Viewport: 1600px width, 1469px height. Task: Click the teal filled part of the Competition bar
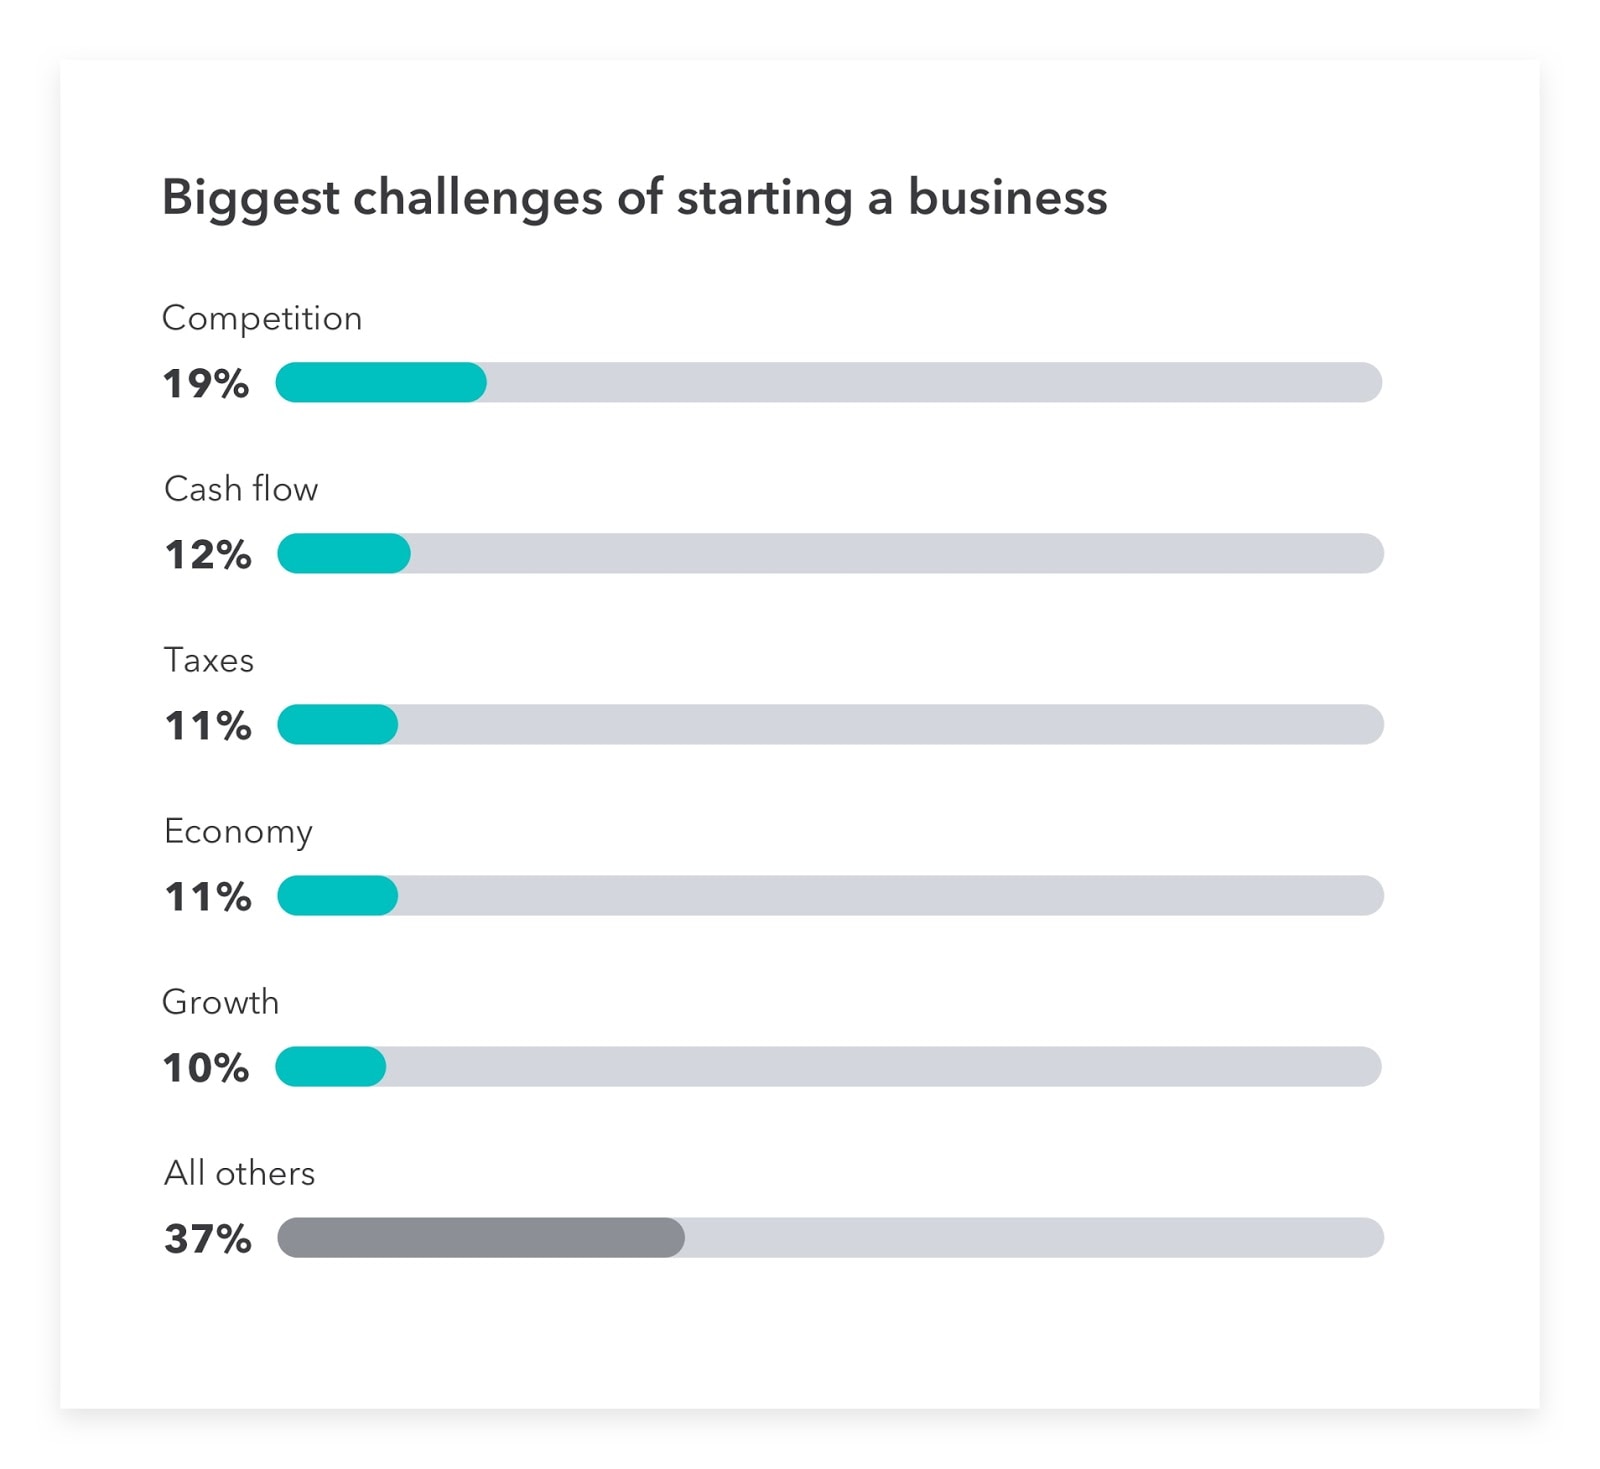pyautogui.click(x=381, y=383)
